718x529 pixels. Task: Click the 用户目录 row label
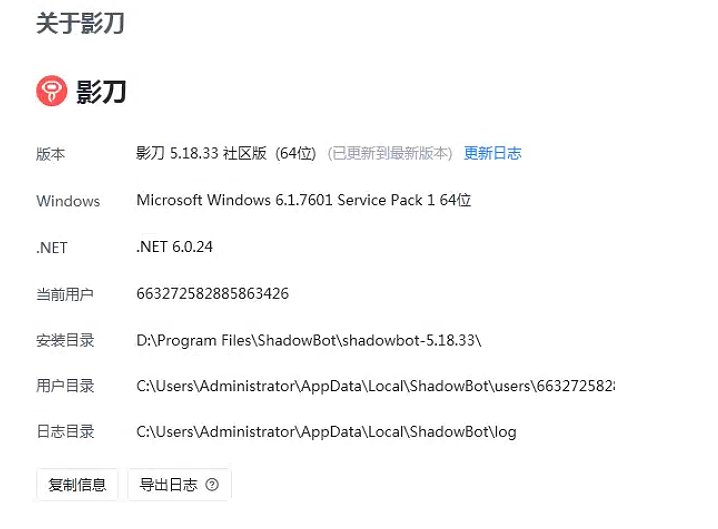65,386
